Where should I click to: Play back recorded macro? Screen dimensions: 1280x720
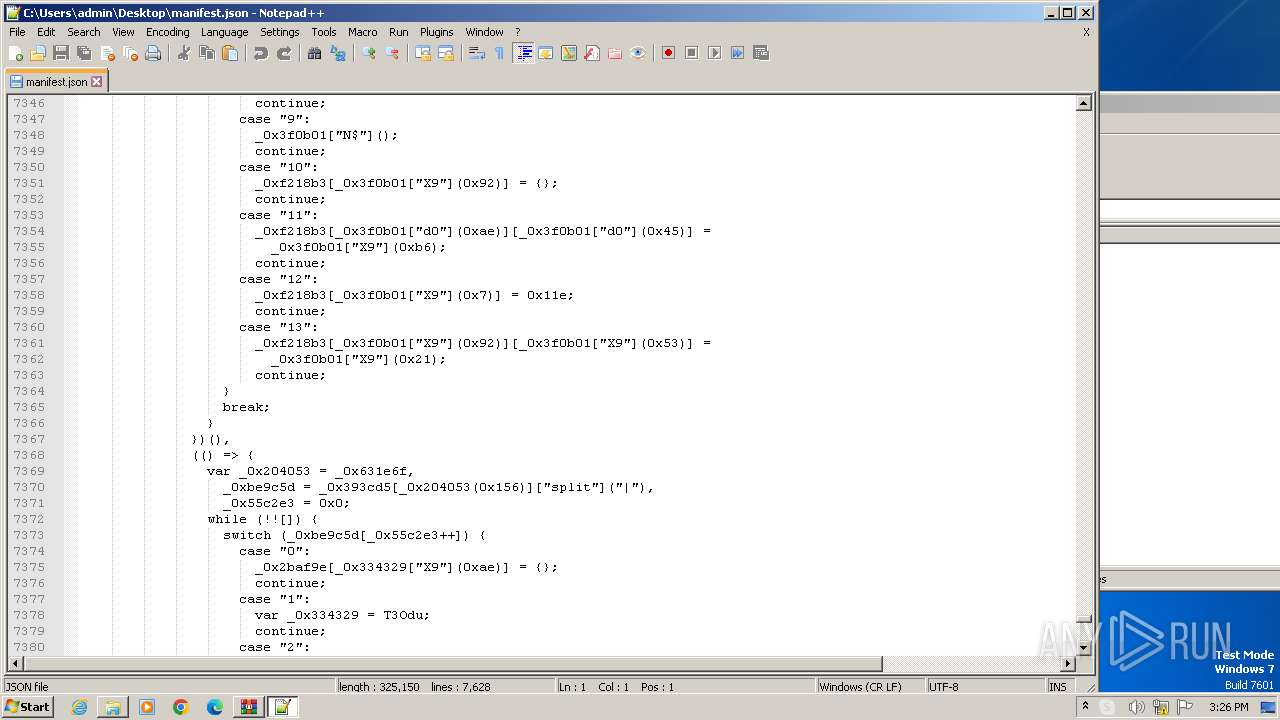pyautogui.click(x=715, y=53)
